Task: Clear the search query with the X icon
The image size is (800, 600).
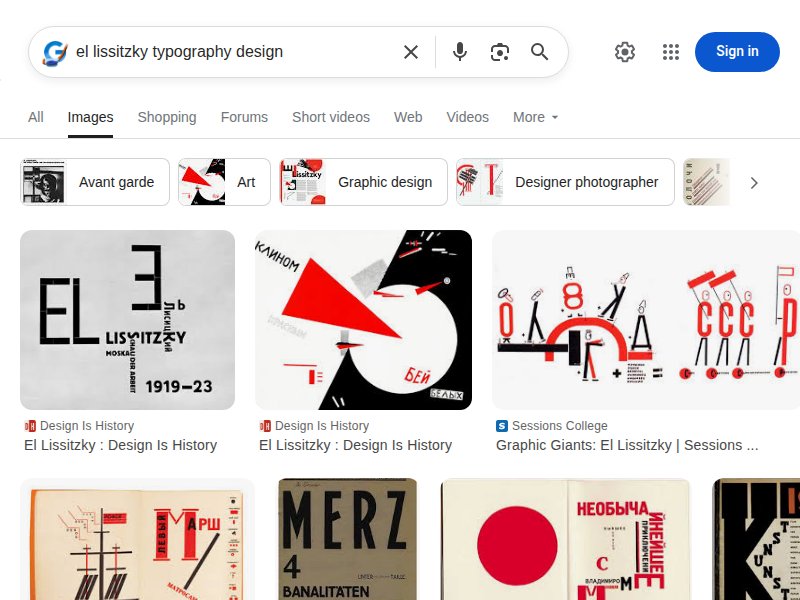Action: (410, 52)
